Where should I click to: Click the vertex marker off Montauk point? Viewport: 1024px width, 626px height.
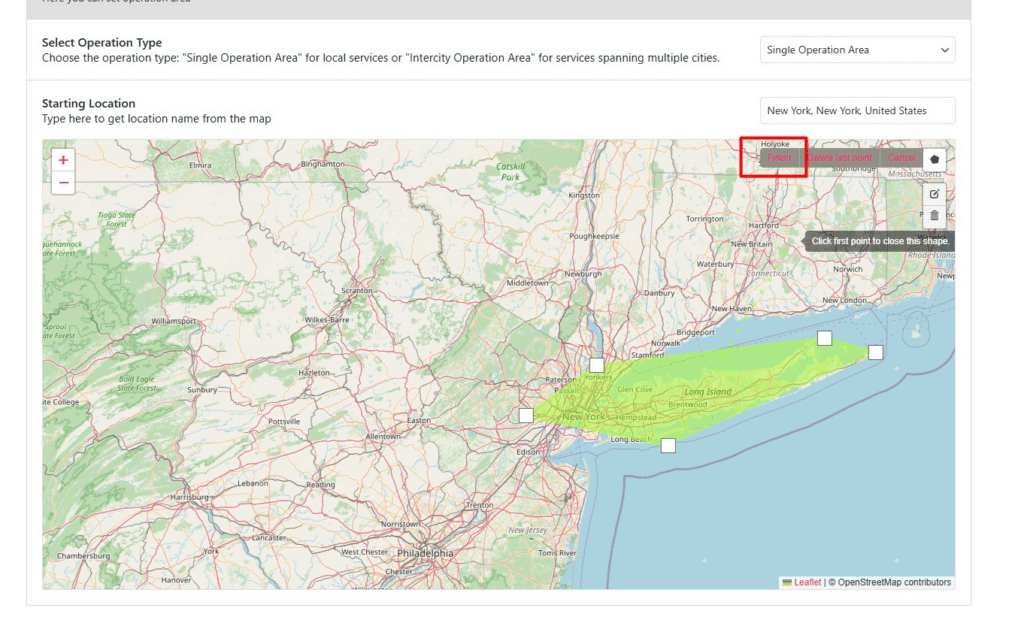click(x=877, y=351)
